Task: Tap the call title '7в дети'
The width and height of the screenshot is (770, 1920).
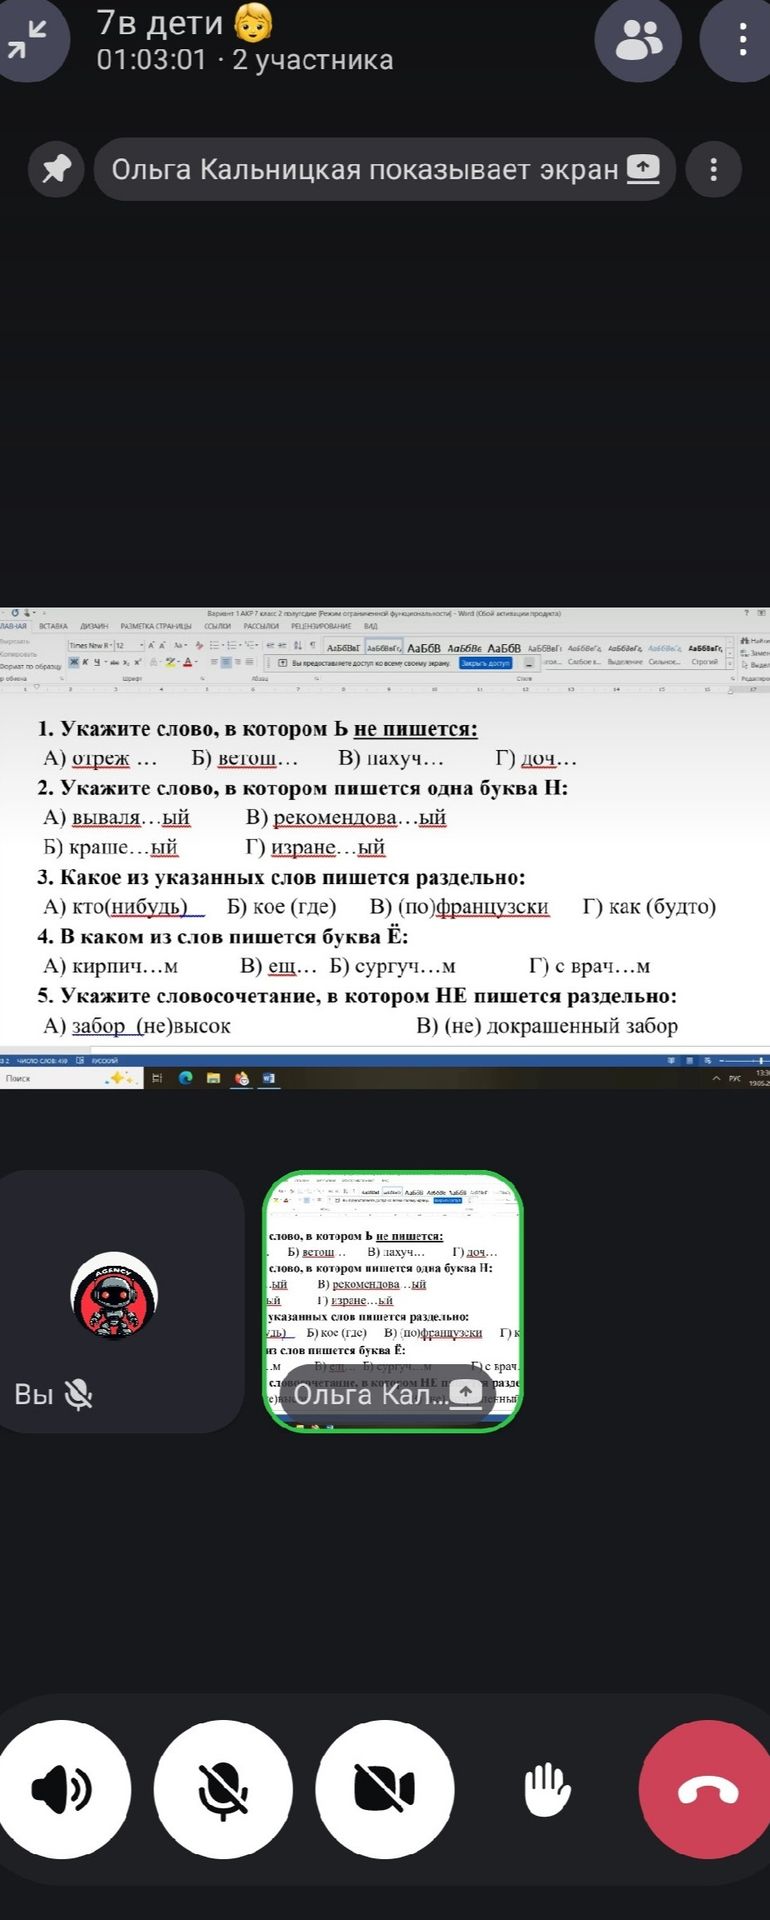Action: (x=185, y=22)
